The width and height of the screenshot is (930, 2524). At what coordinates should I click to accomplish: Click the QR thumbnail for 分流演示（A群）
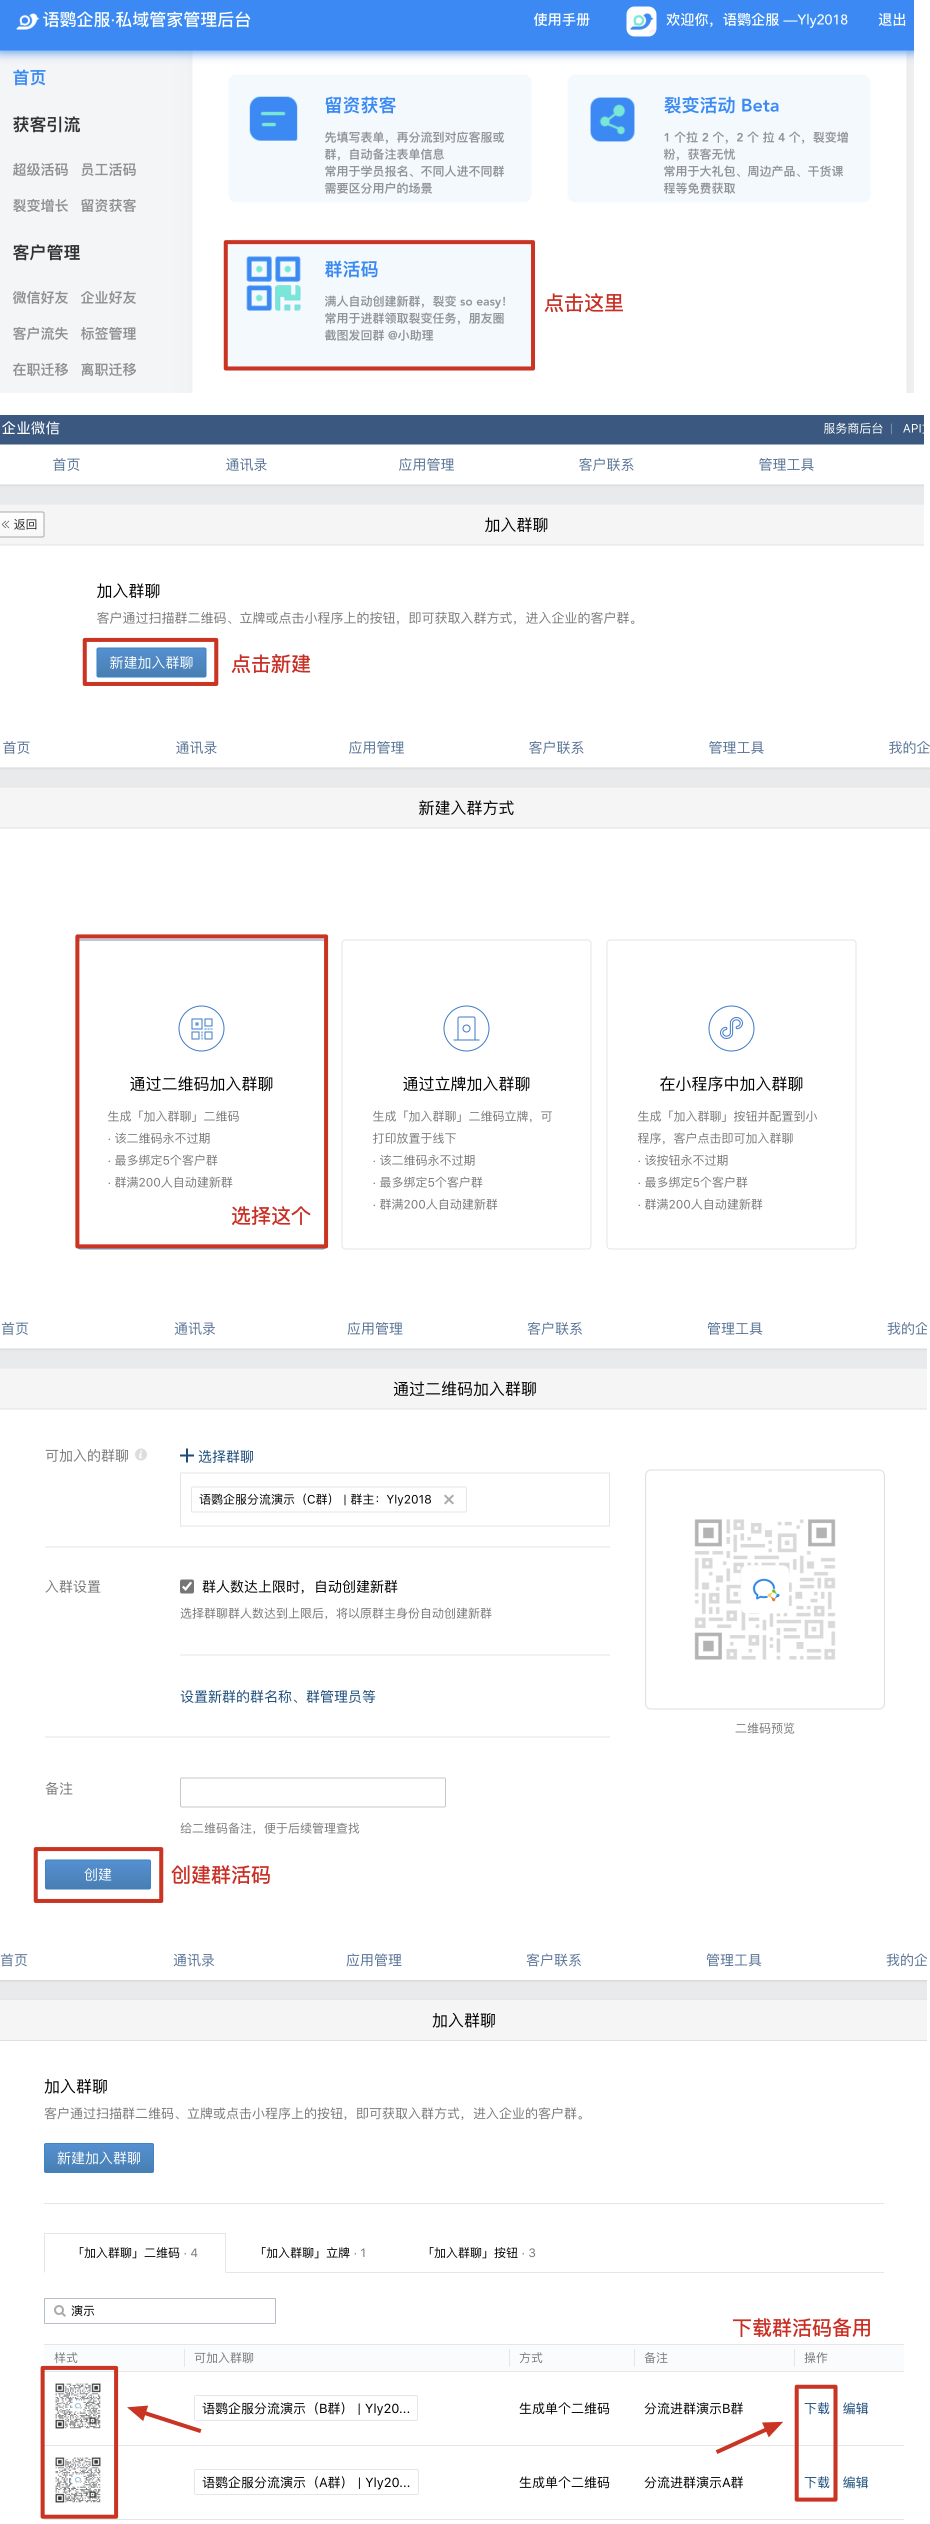click(78, 2480)
